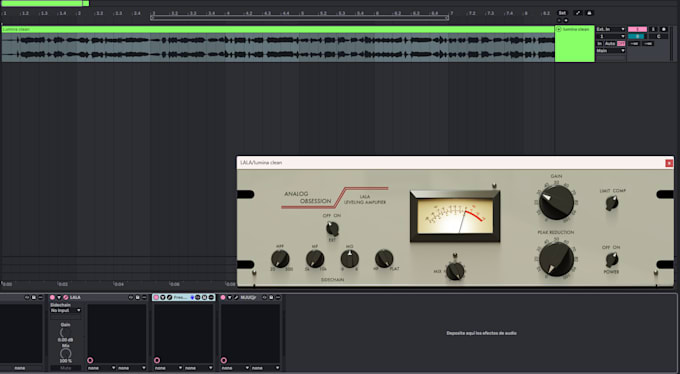This screenshot has width=680, height=374.
Task: Click the track volume field
Action: (638, 36)
